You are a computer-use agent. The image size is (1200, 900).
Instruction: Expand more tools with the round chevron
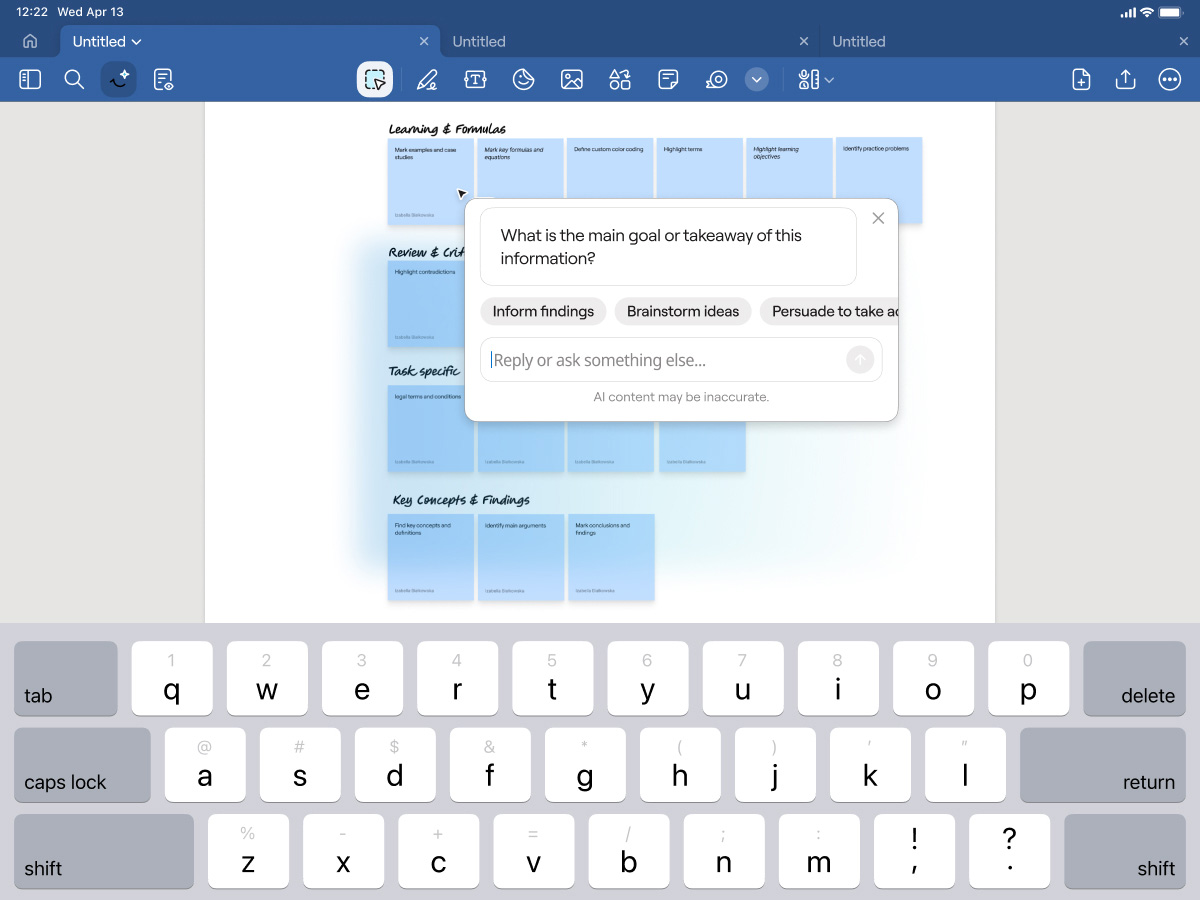point(757,80)
